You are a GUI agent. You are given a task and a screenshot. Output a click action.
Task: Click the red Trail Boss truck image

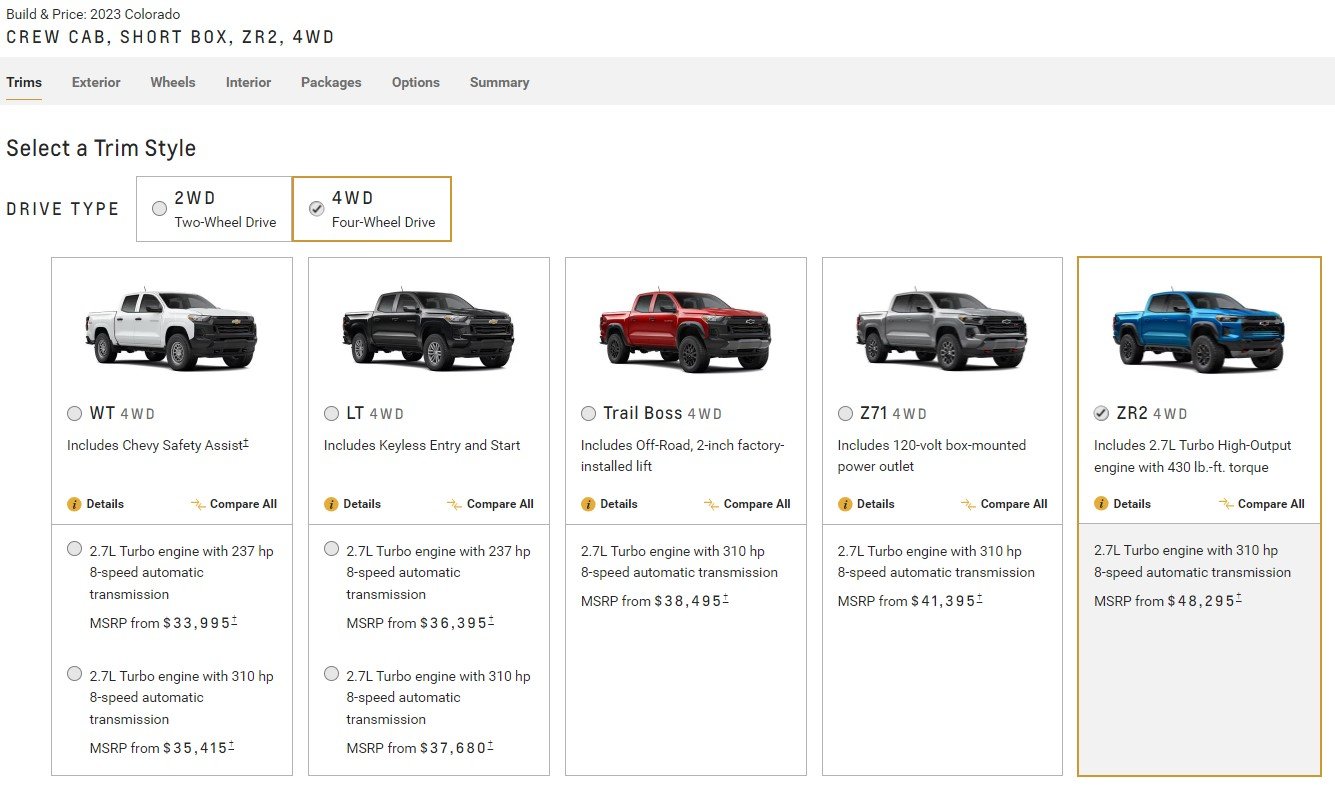(685, 328)
